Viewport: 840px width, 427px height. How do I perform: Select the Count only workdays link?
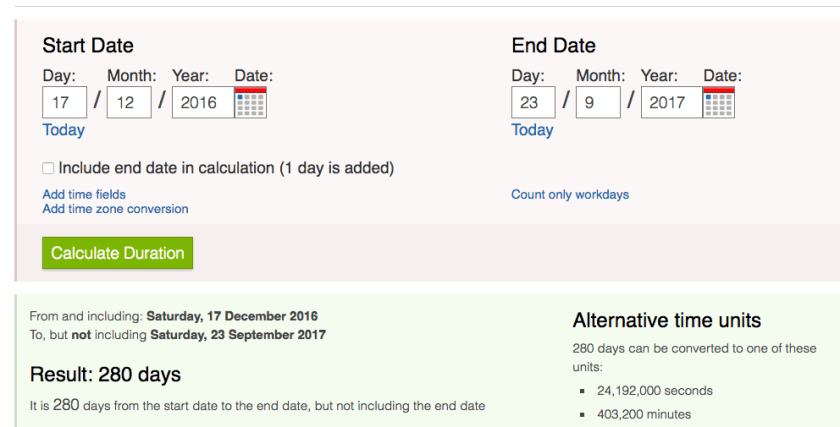[570, 194]
